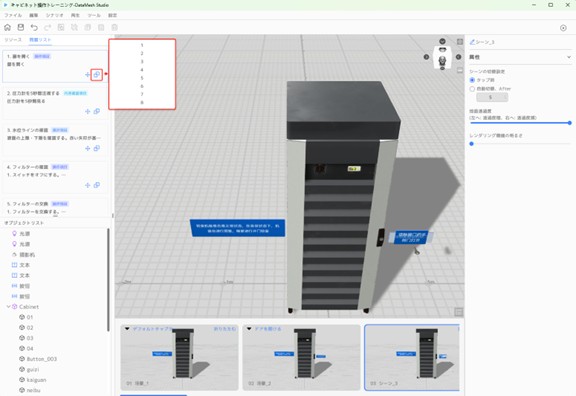This screenshot has height=396, width=576.
Task: Click the link-scene icon on step 2
Action: (97, 111)
